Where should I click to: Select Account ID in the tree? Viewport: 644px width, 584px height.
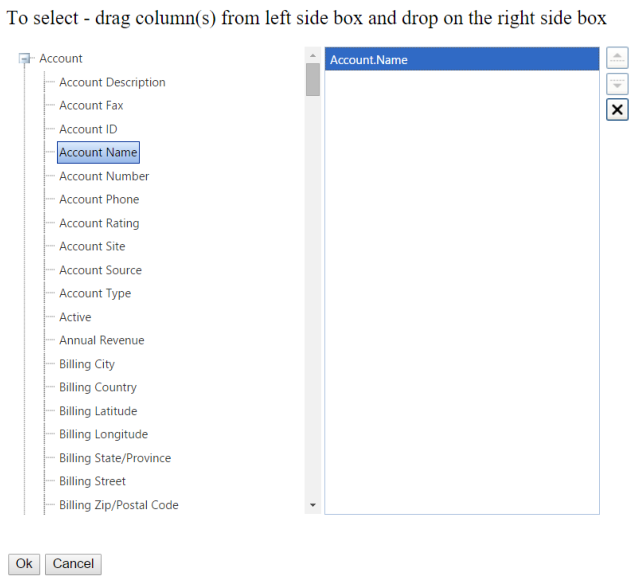click(x=88, y=129)
